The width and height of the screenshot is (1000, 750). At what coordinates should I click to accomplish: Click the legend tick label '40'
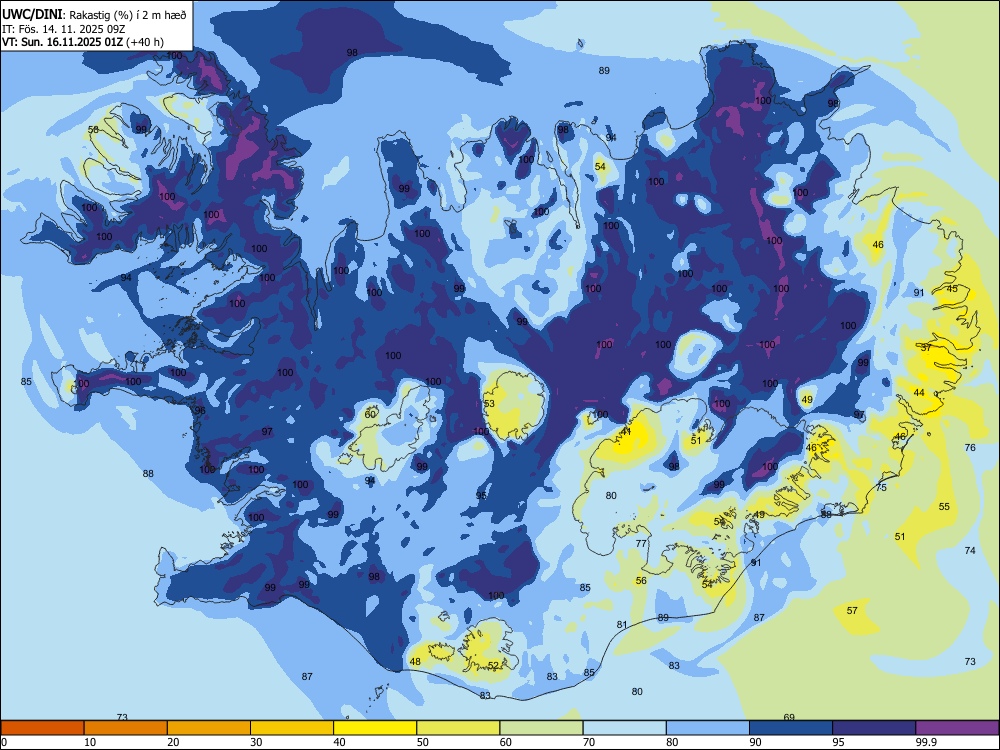pyautogui.click(x=340, y=742)
